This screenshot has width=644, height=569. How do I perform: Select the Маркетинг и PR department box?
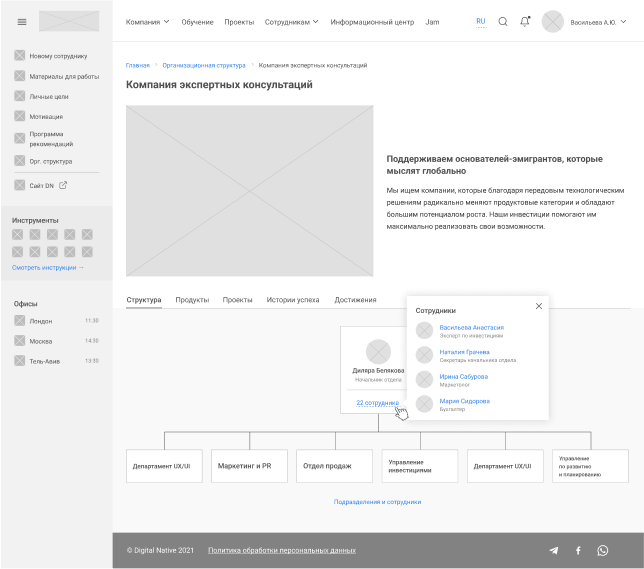pos(249,466)
